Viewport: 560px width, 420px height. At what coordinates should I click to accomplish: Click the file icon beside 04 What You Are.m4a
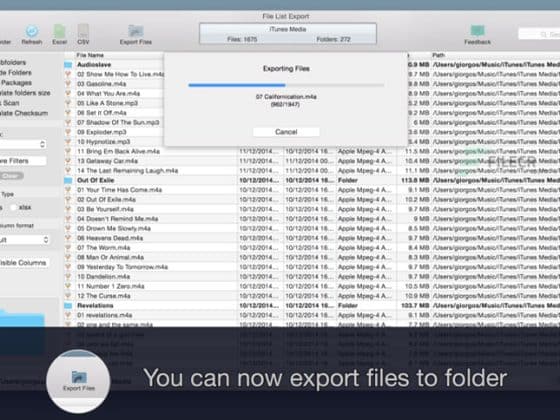click(x=68, y=94)
